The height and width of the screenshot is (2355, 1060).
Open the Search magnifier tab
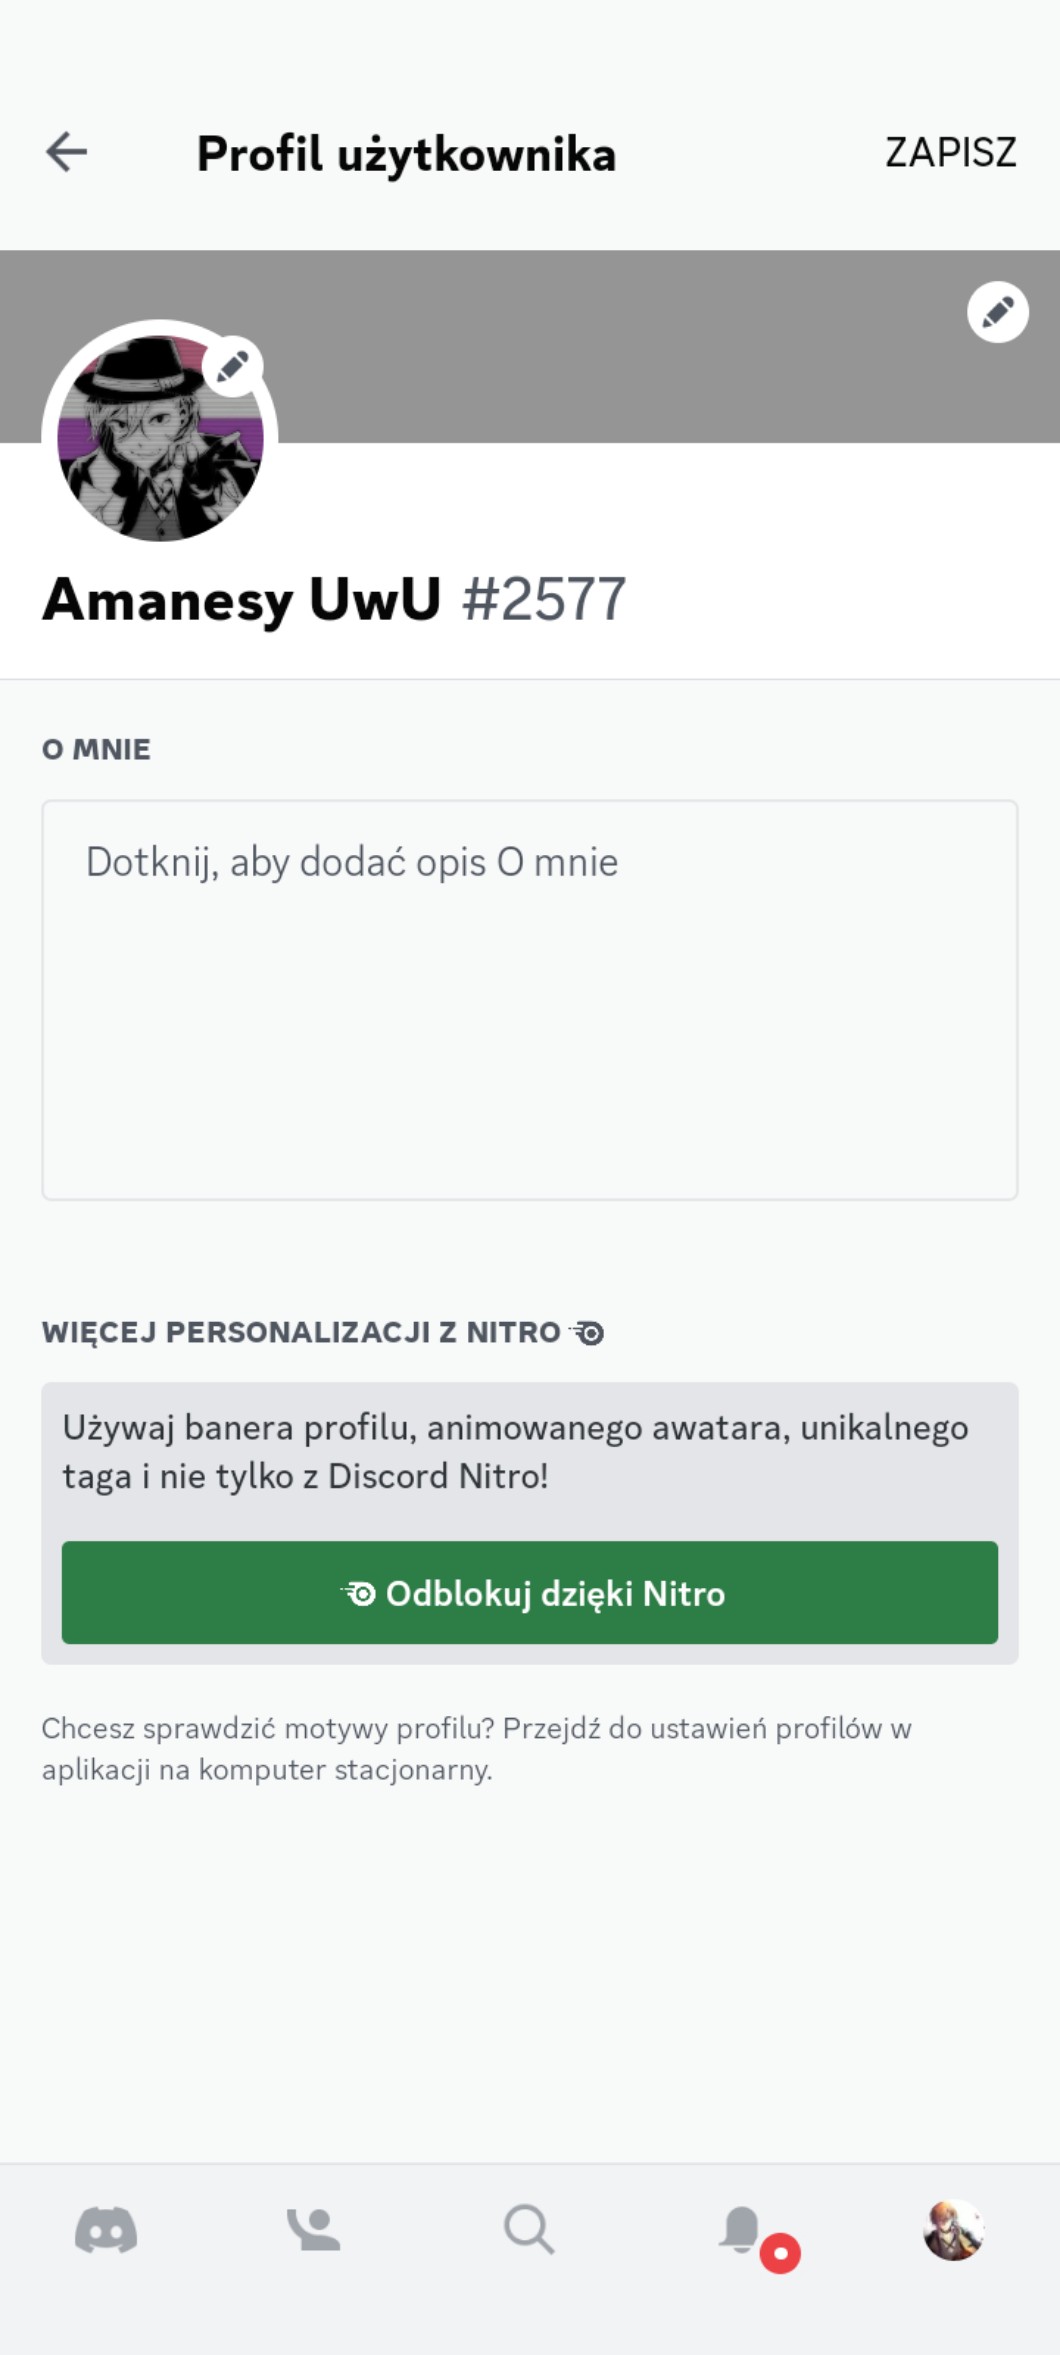tap(528, 2229)
